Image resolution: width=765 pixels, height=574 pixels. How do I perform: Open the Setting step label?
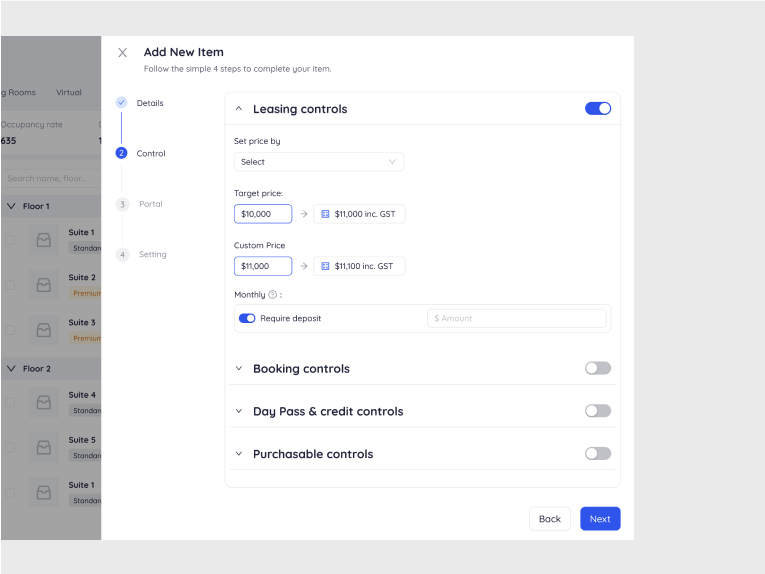153,255
